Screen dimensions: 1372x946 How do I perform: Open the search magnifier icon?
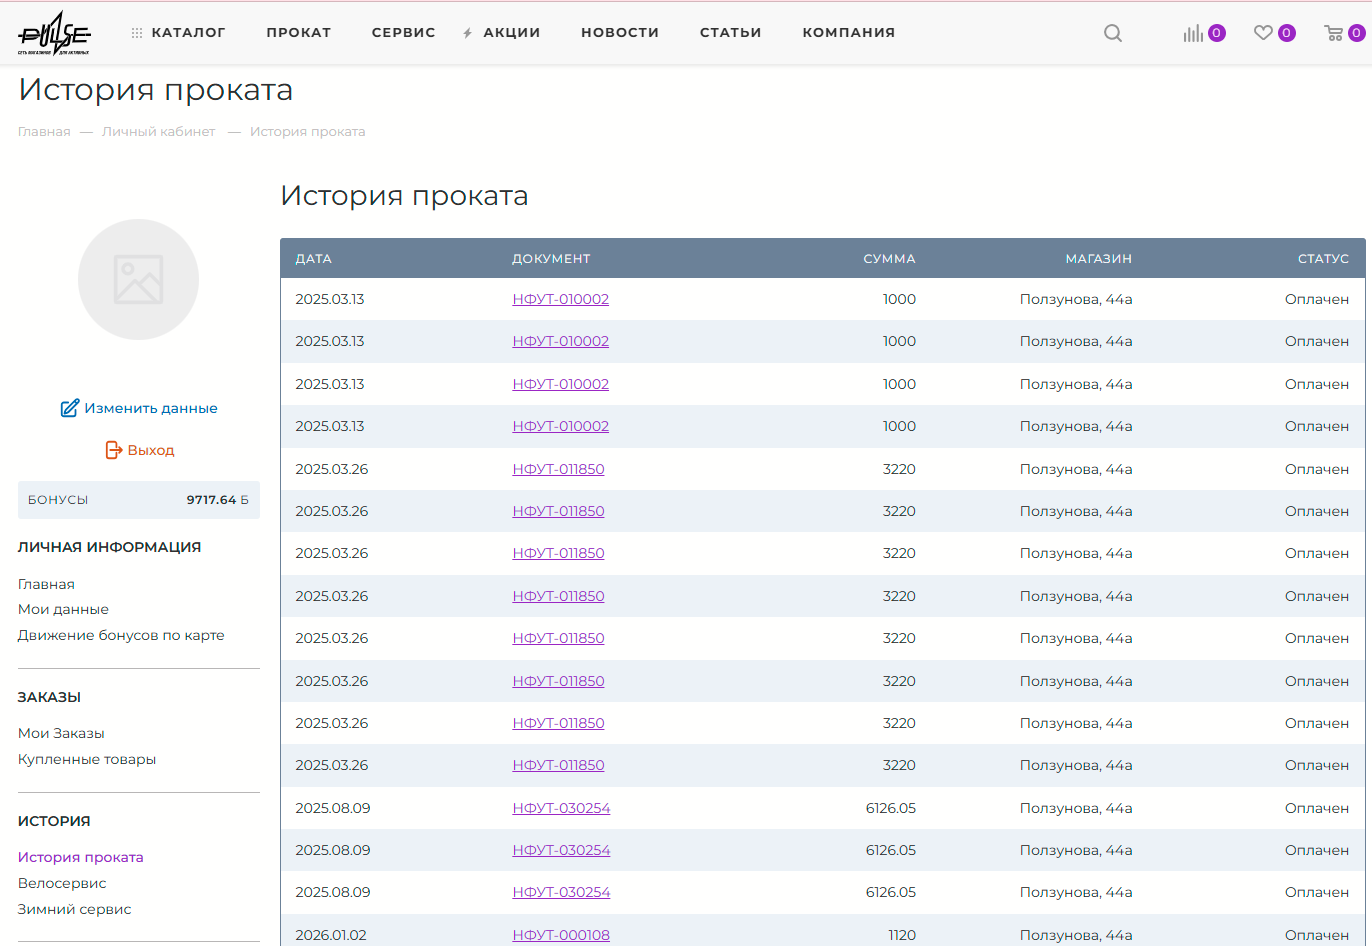point(1112,33)
